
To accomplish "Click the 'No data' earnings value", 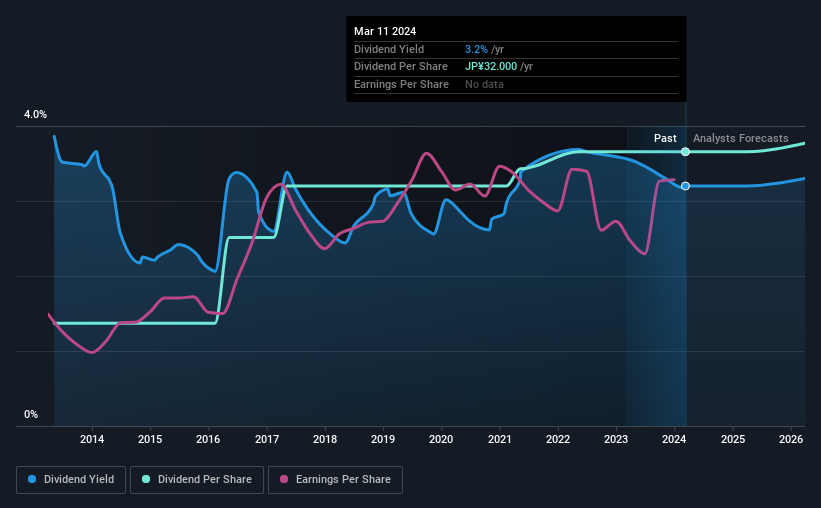I will (x=484, y=84).
